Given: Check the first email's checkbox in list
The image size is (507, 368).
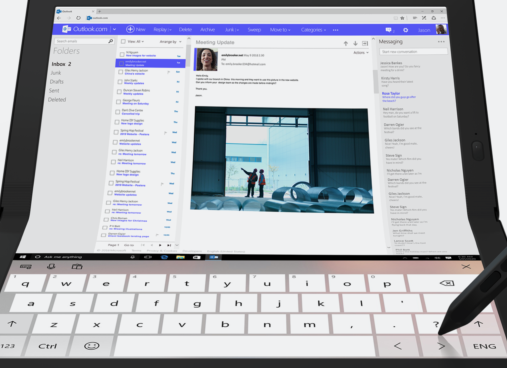Looking at the screenshot, I should (122, 54).
